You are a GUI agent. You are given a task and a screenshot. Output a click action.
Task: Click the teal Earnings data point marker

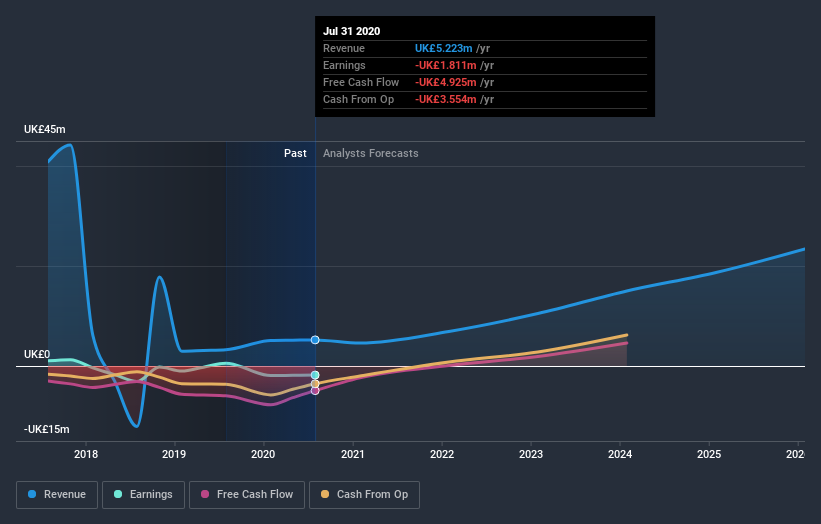tap(315, 375)
